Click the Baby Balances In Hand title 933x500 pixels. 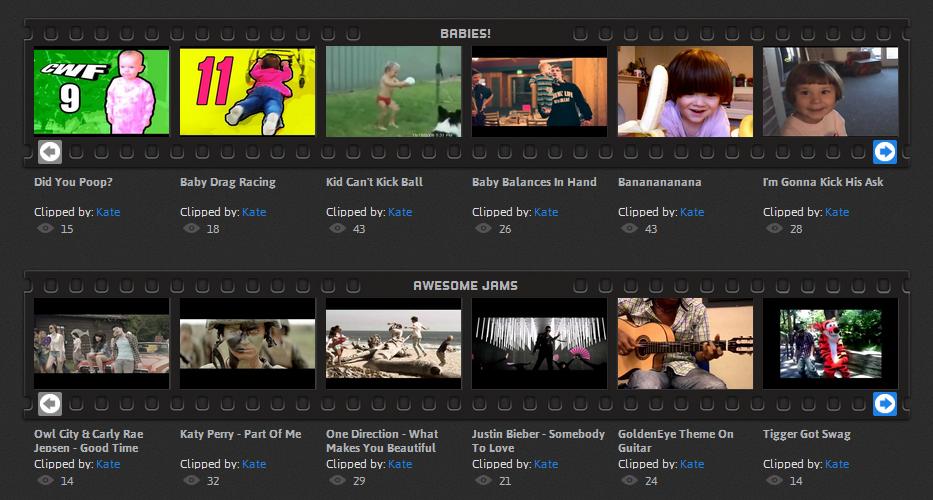(x=534, y=182)
